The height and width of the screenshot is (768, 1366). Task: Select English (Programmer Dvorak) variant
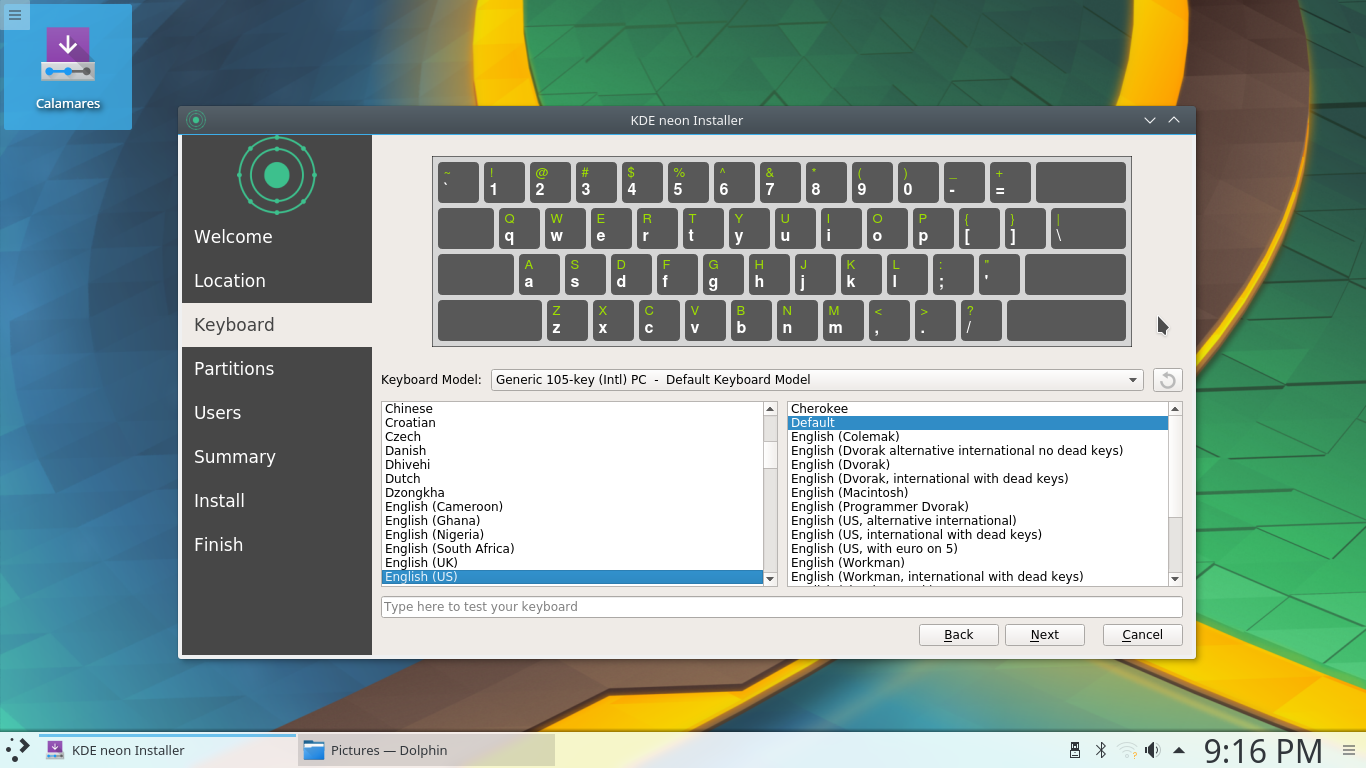pyautogui.click(x=978, y=507)
